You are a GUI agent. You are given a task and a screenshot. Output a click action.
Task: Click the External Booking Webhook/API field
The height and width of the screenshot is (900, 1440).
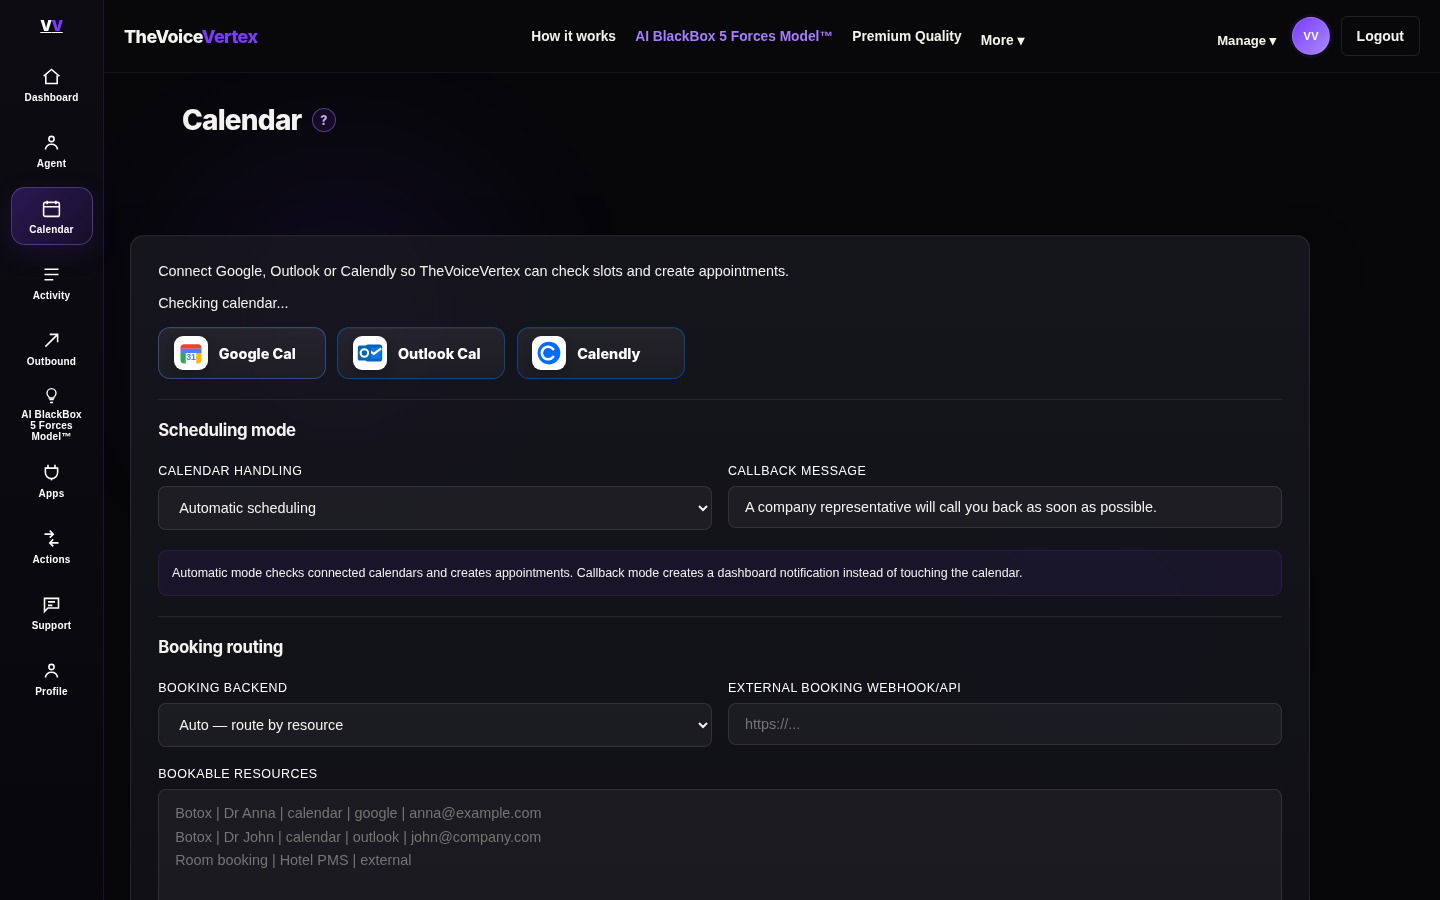pyautogui.click(x=1005, y=724)
